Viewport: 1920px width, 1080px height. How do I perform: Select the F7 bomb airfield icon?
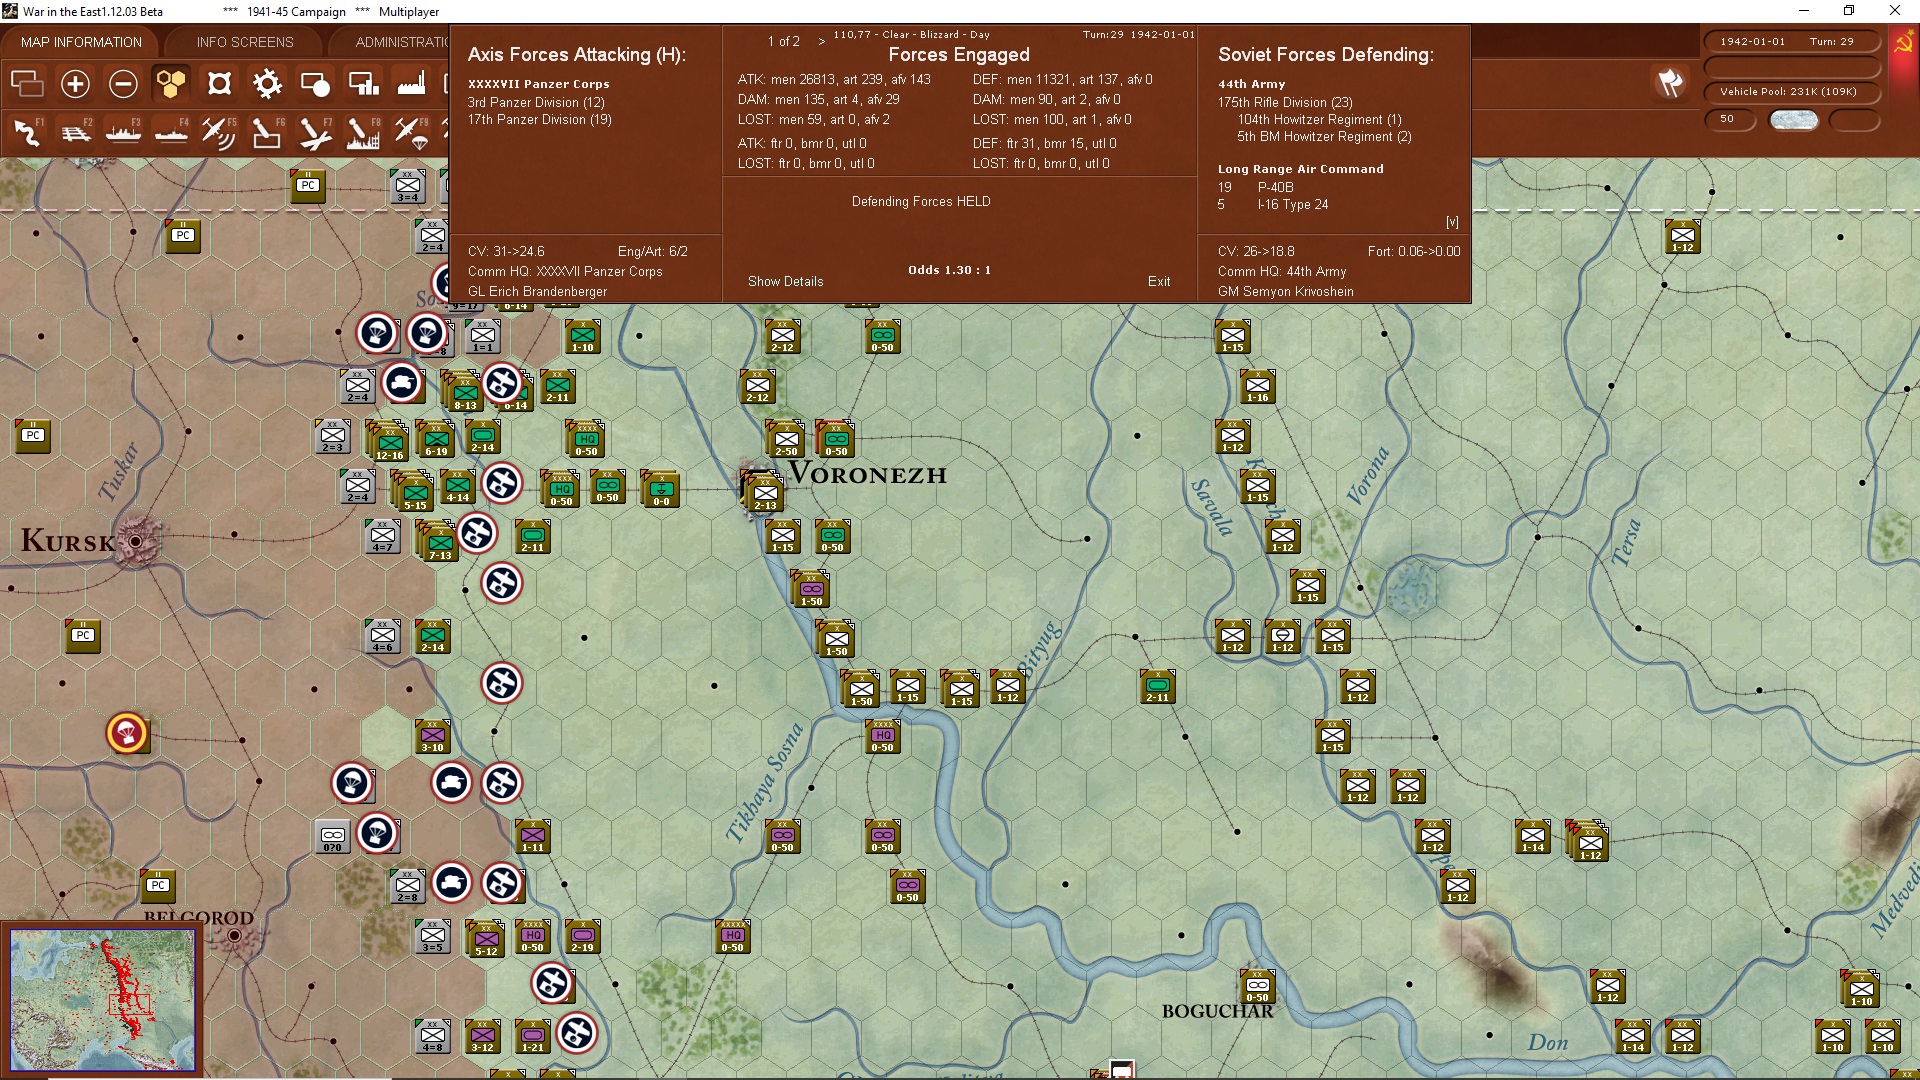(315, 132)
